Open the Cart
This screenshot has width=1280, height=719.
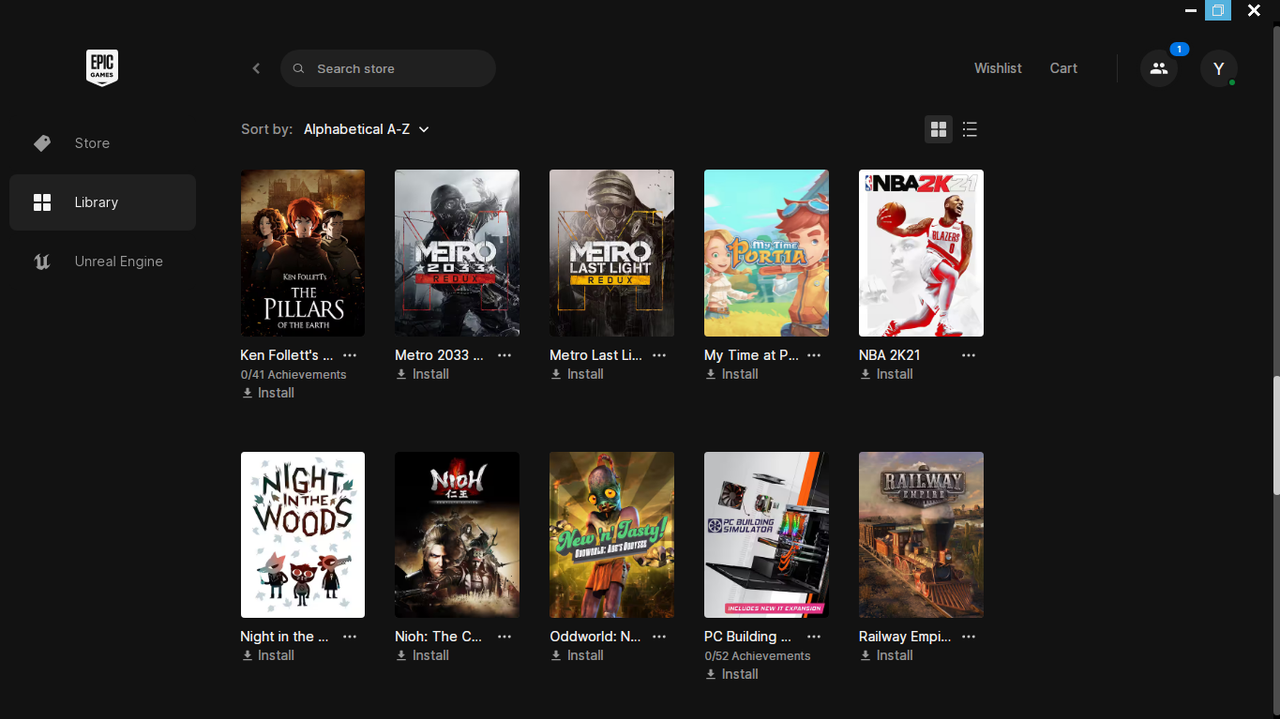tap(1063, 68)
